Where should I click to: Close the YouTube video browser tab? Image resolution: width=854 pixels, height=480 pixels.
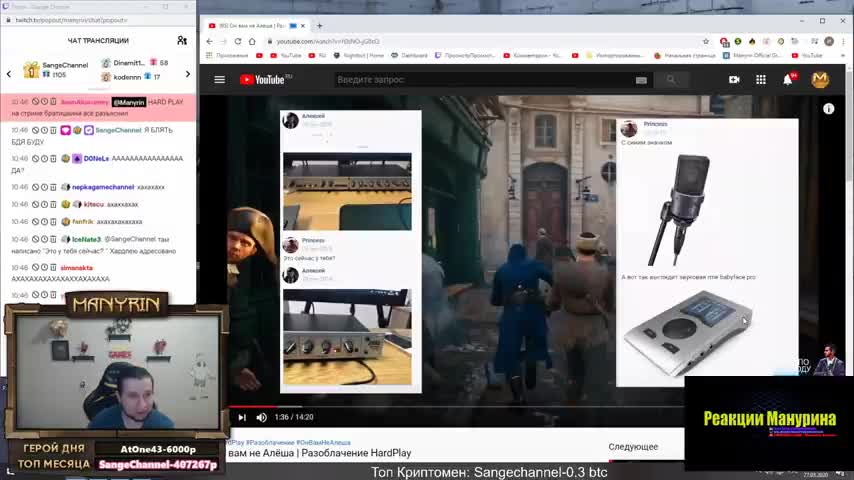(x=303, y=26)
